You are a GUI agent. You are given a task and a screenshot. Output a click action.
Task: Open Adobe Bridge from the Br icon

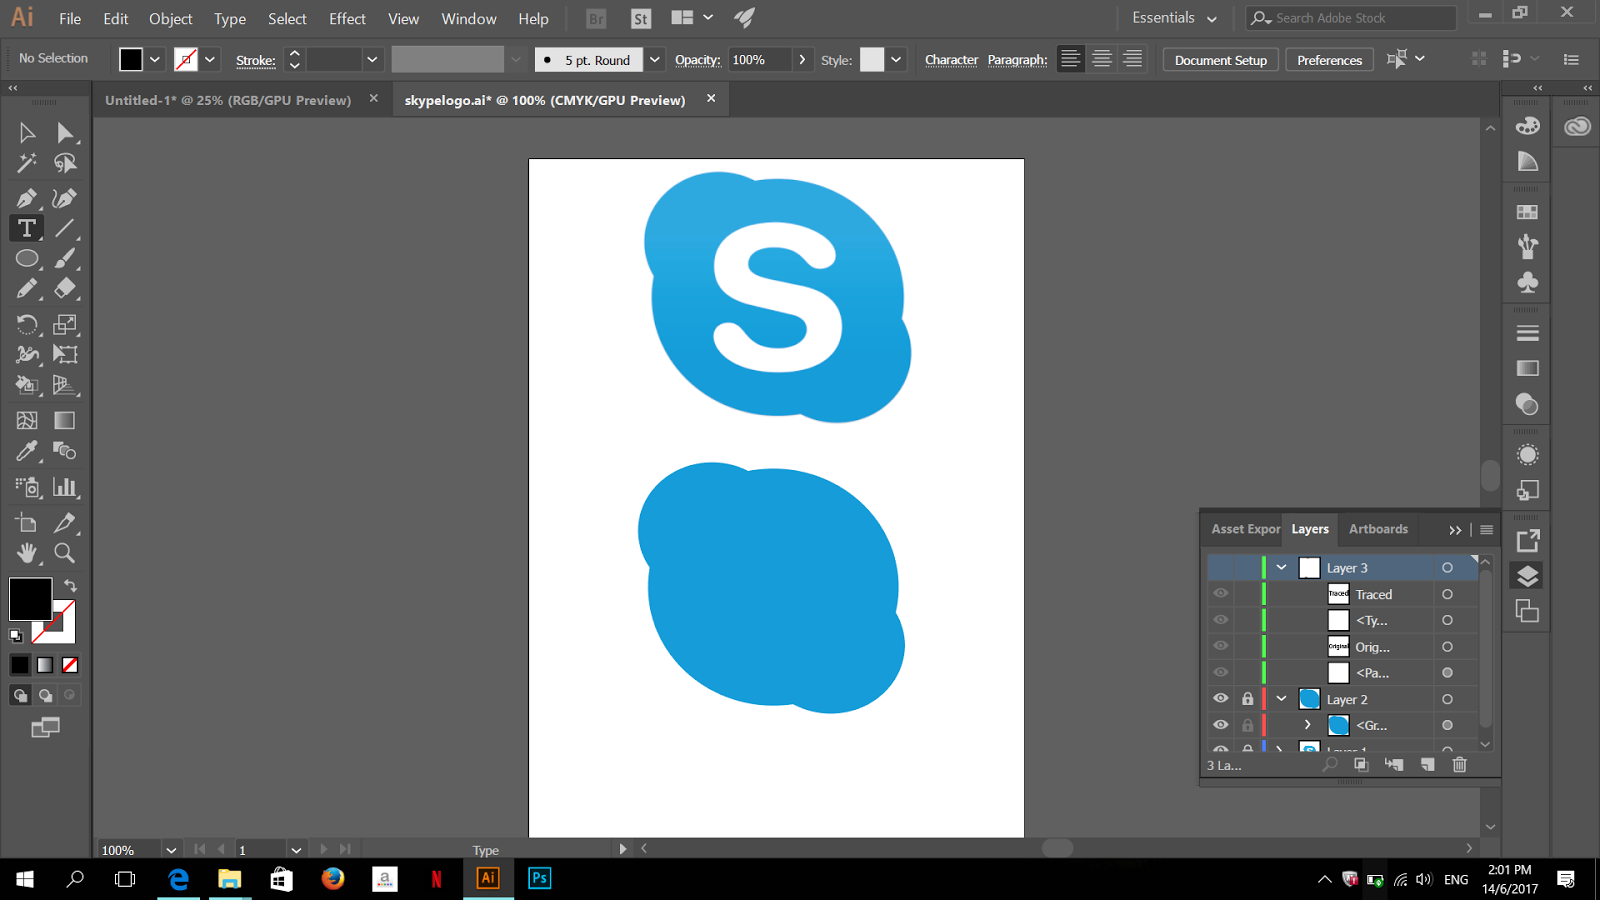[x=596, y=18]
